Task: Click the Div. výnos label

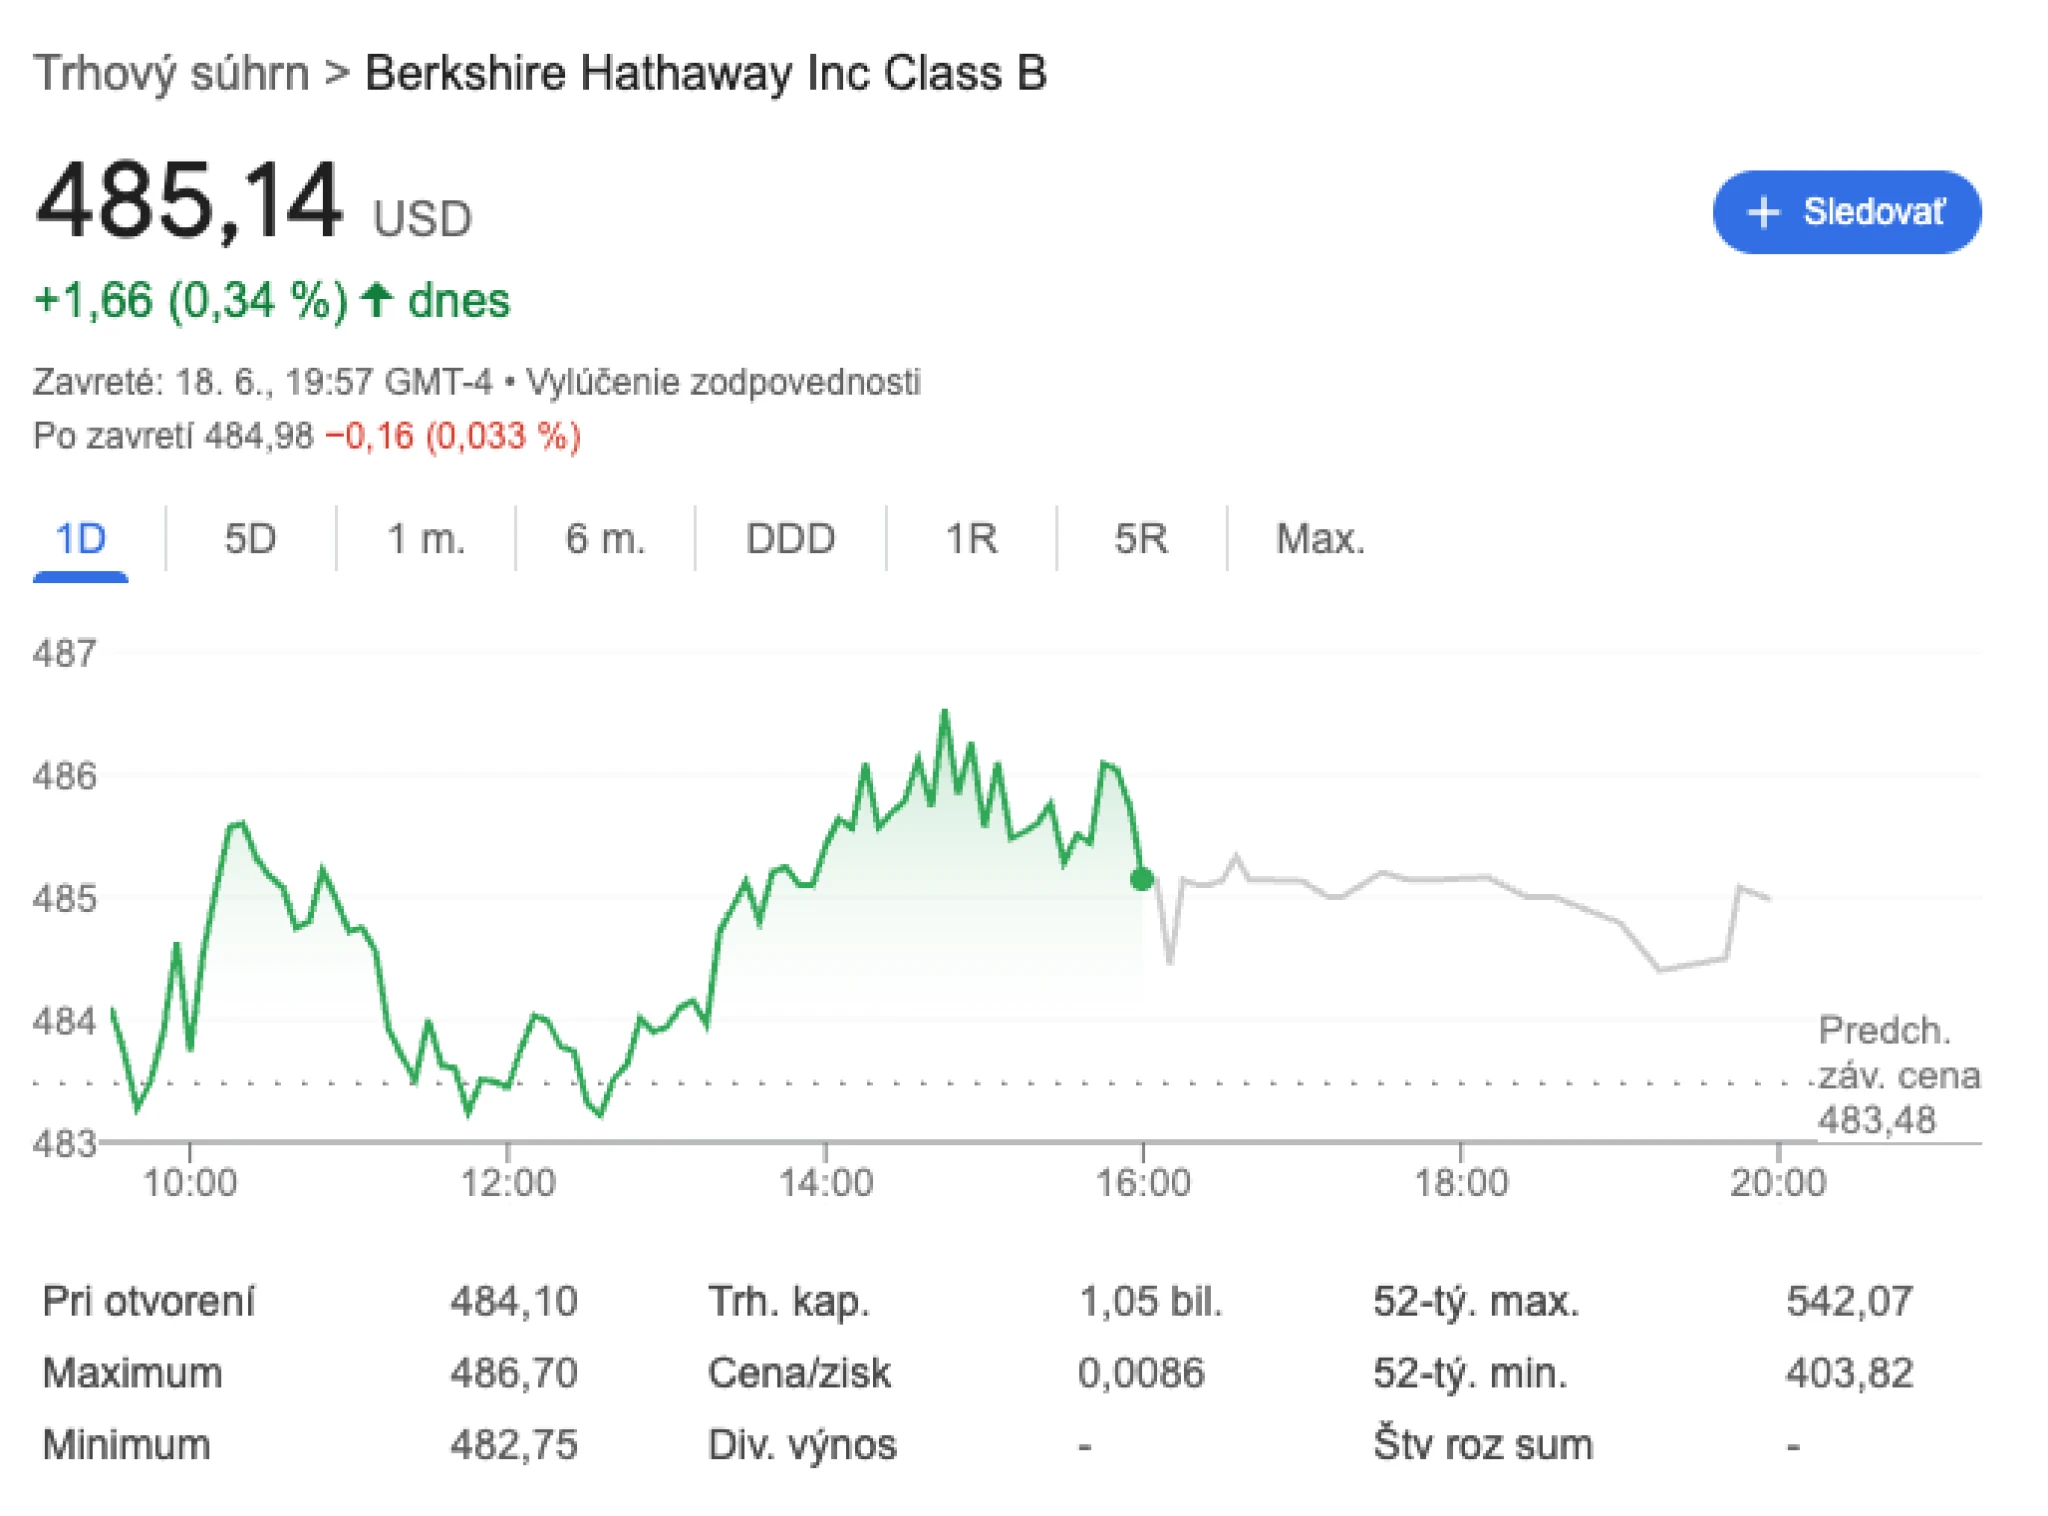Action: click(x=802, y=1445)
